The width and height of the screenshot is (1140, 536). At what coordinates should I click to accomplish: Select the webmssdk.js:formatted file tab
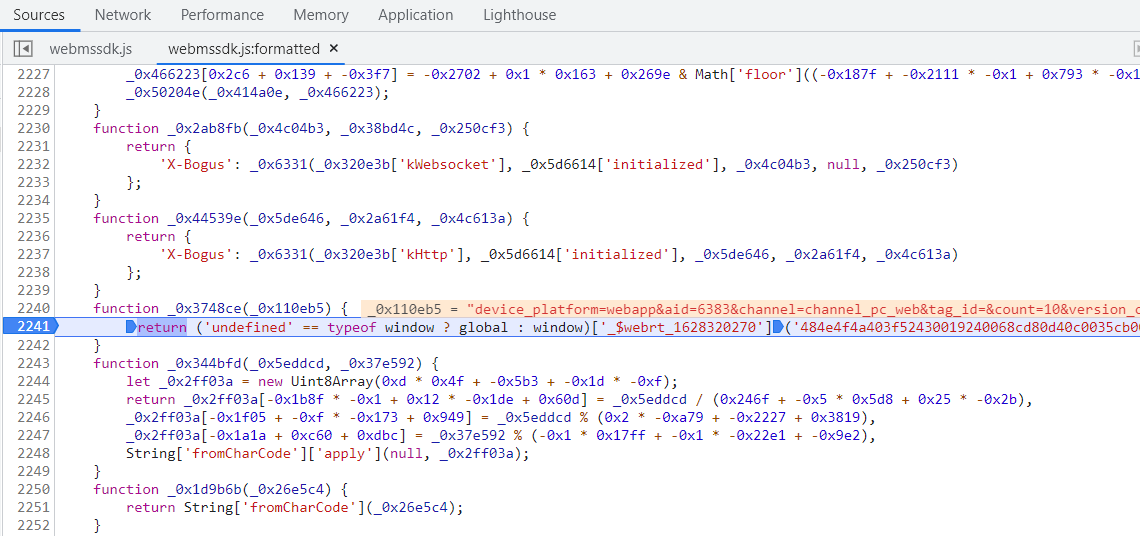(244, 49)
